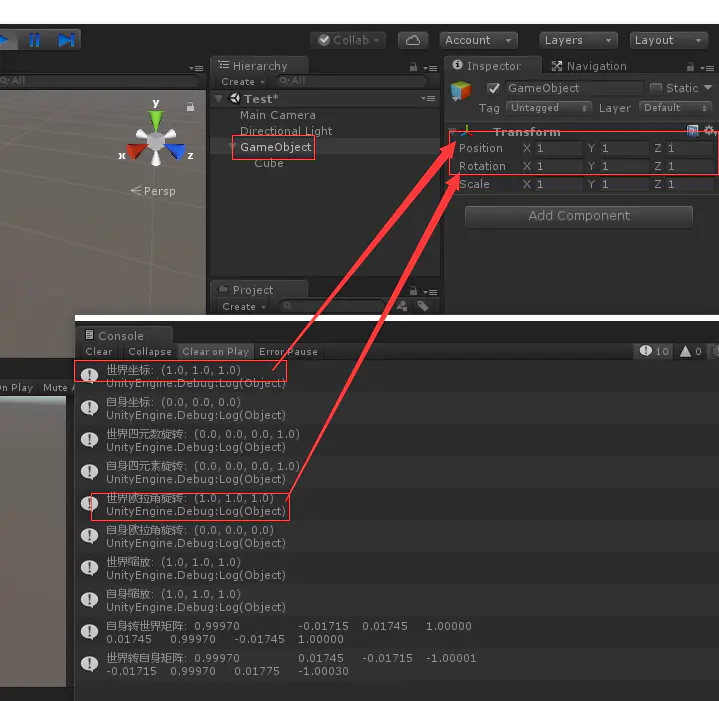Toggle the GameObject active checkbox
This screenshot has height=701, width=719.
pyautogui.click(x=493, y=88)
